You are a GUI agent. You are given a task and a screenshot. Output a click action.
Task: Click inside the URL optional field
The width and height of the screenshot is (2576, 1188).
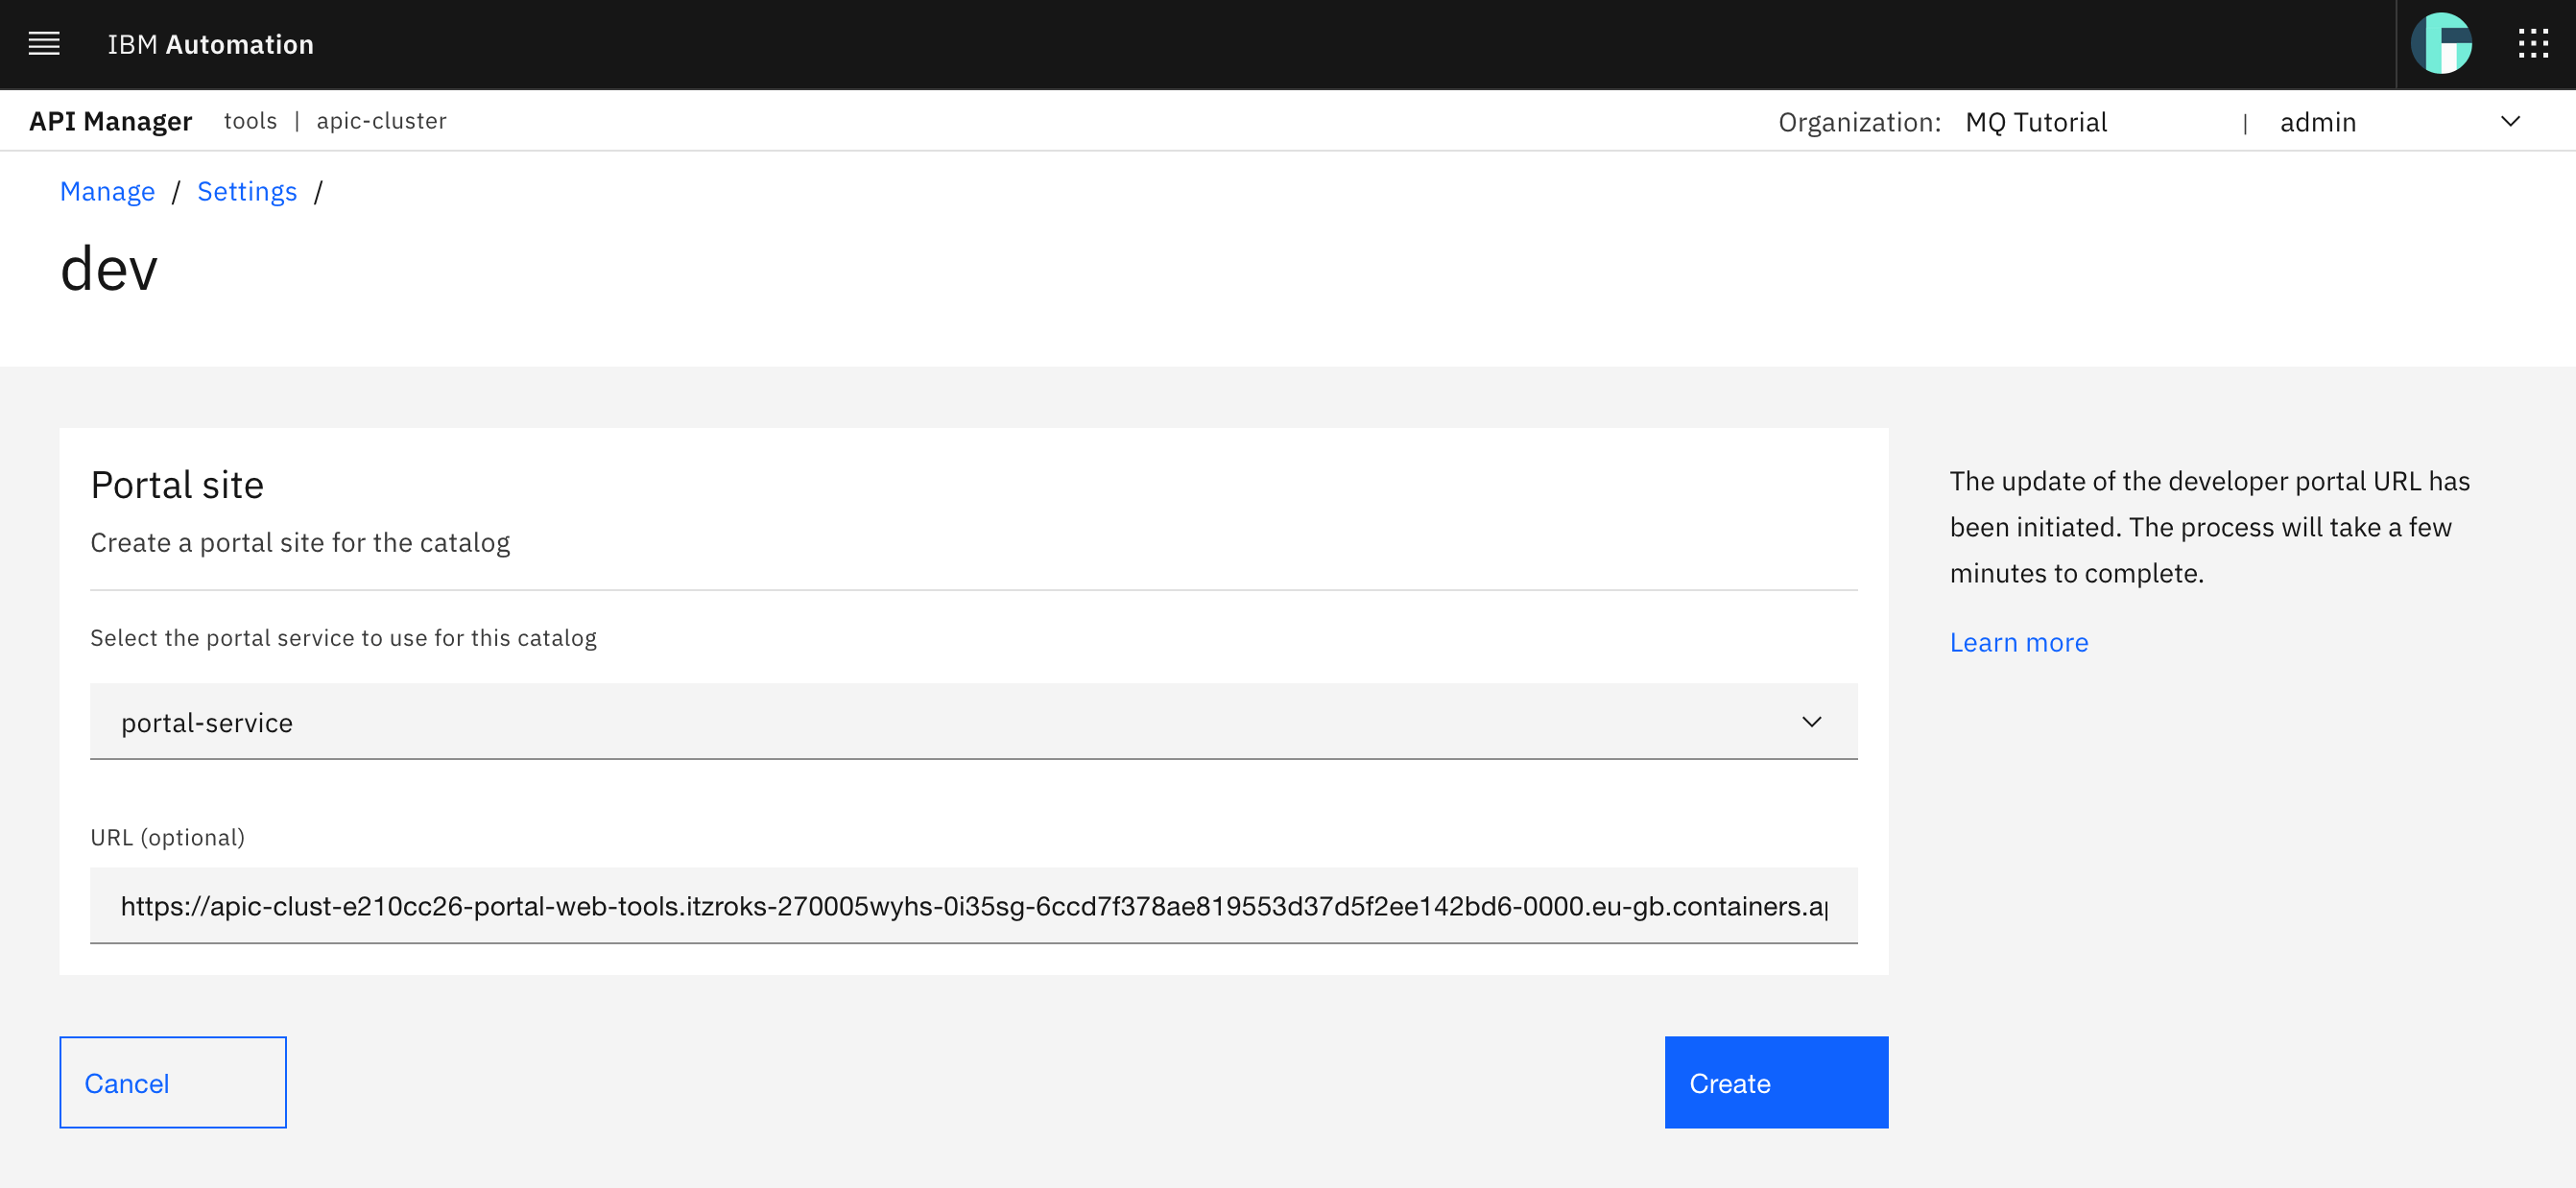pyautogui.click(x=974, y=905)
